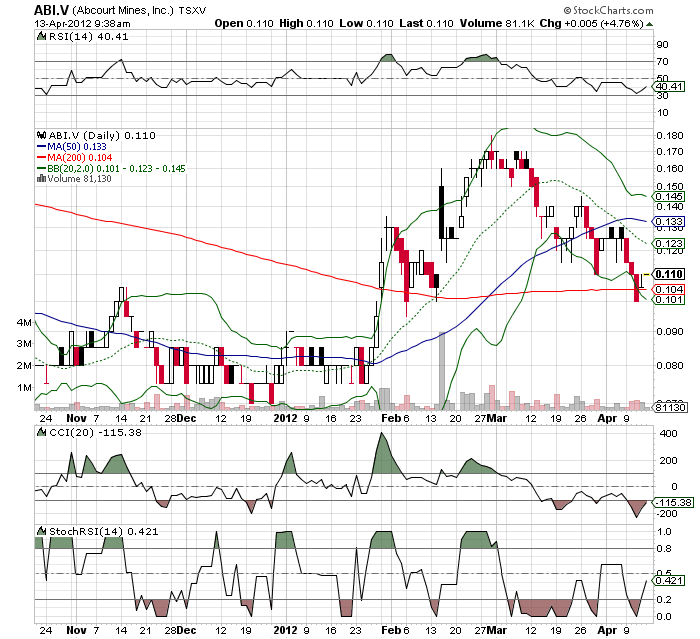Click the 0.145 upper Bollinger price tag

point(668,197)
